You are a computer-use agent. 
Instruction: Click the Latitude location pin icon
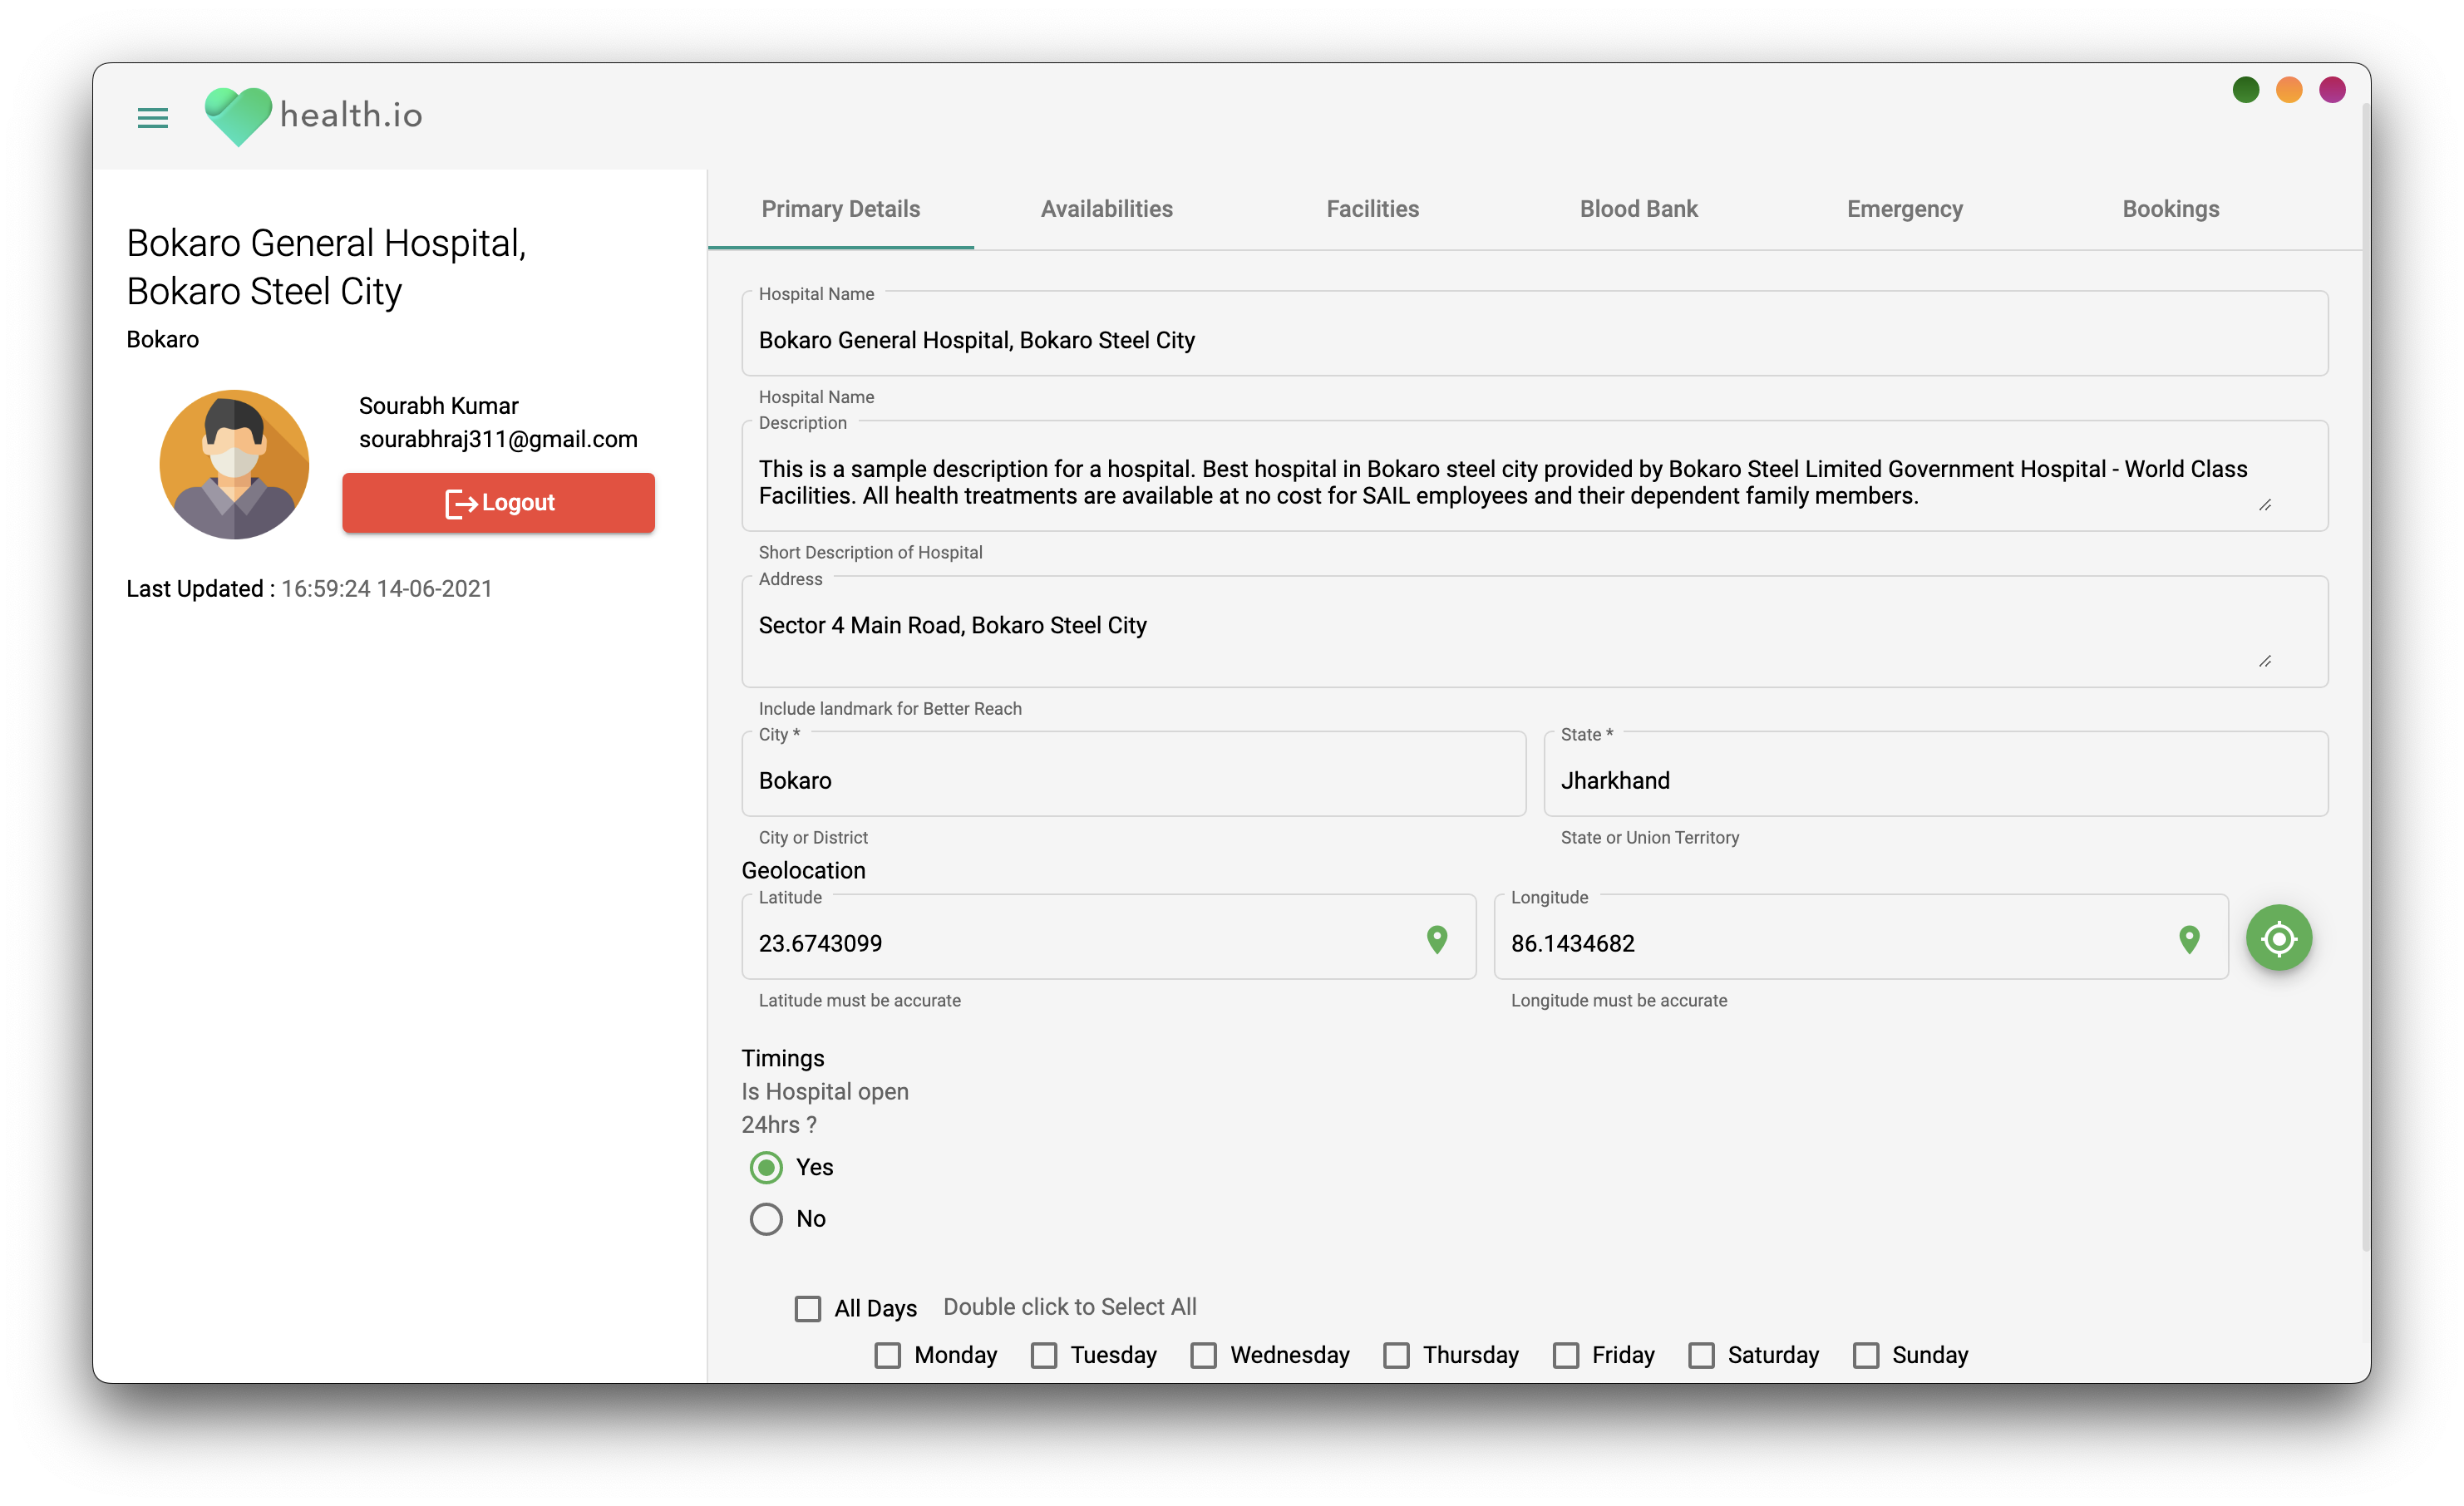(1438, 941)
